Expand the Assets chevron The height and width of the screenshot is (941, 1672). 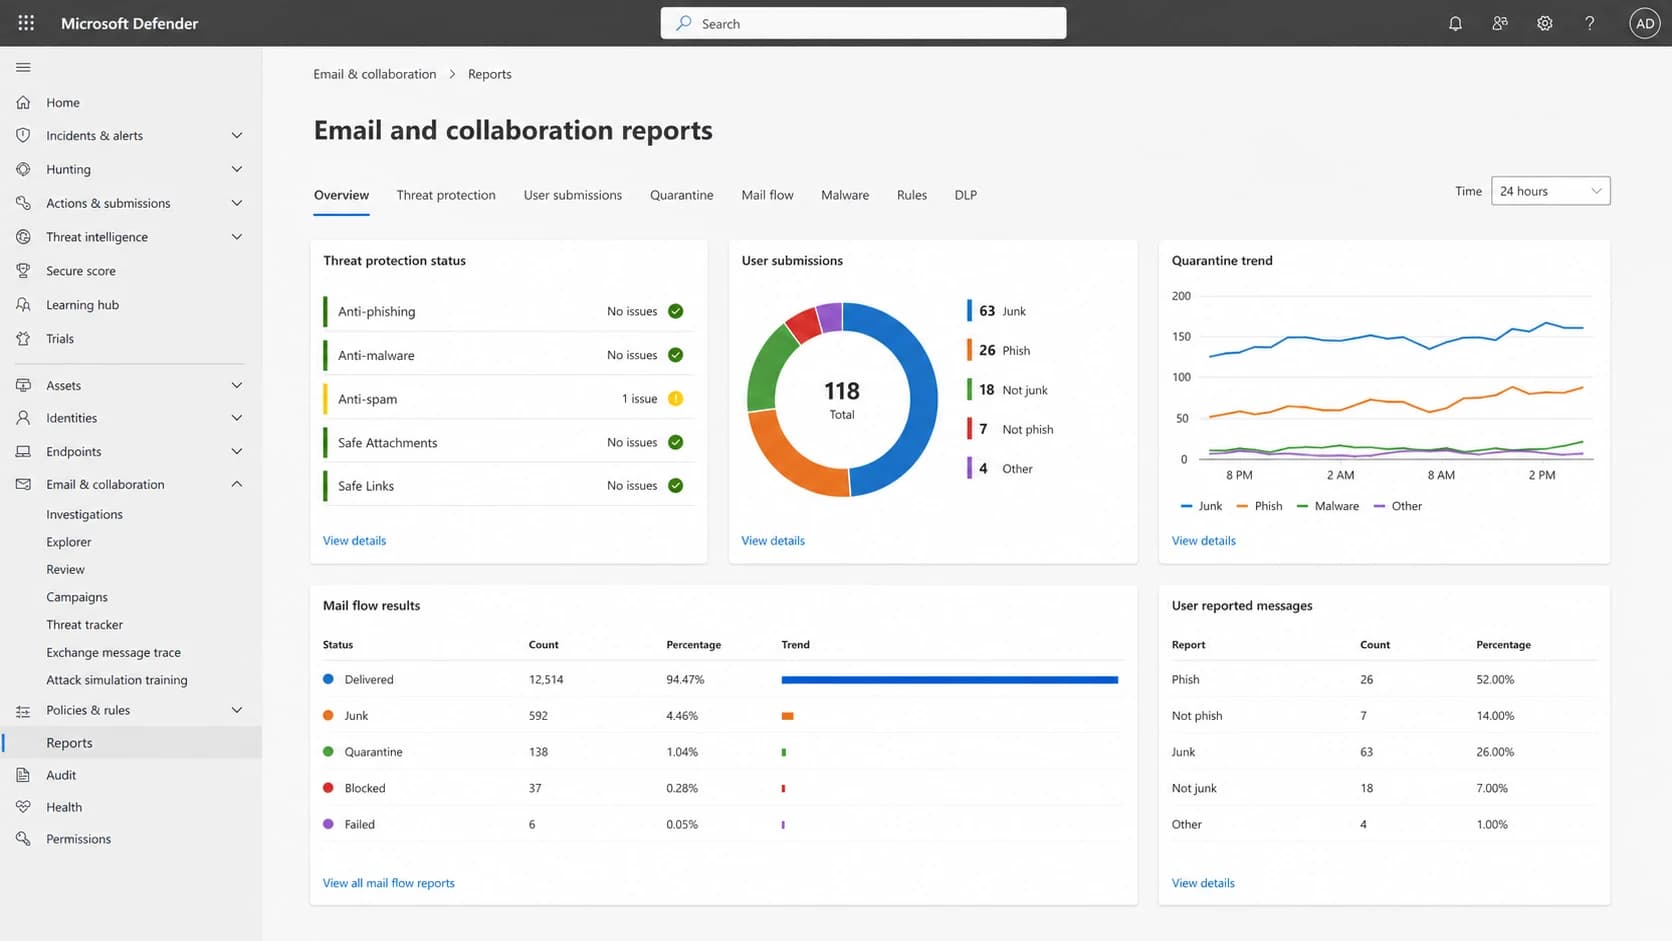coord(237,385)
